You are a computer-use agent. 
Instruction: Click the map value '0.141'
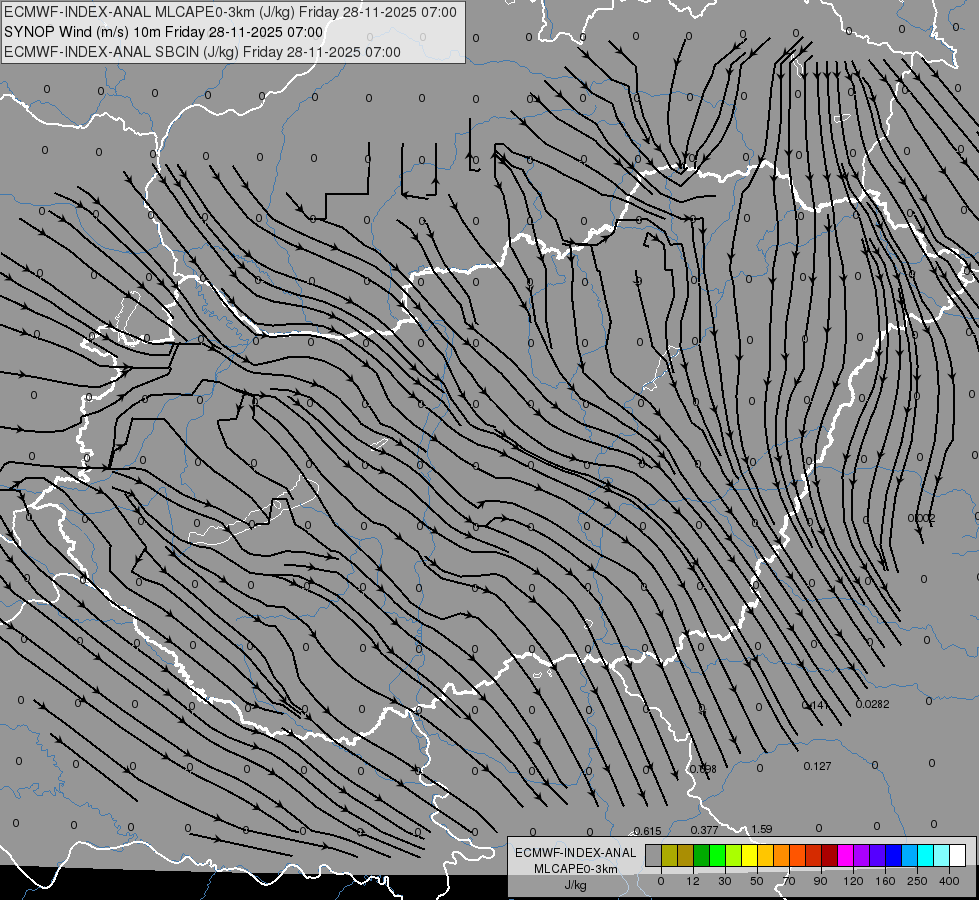(x=815, y=705)
